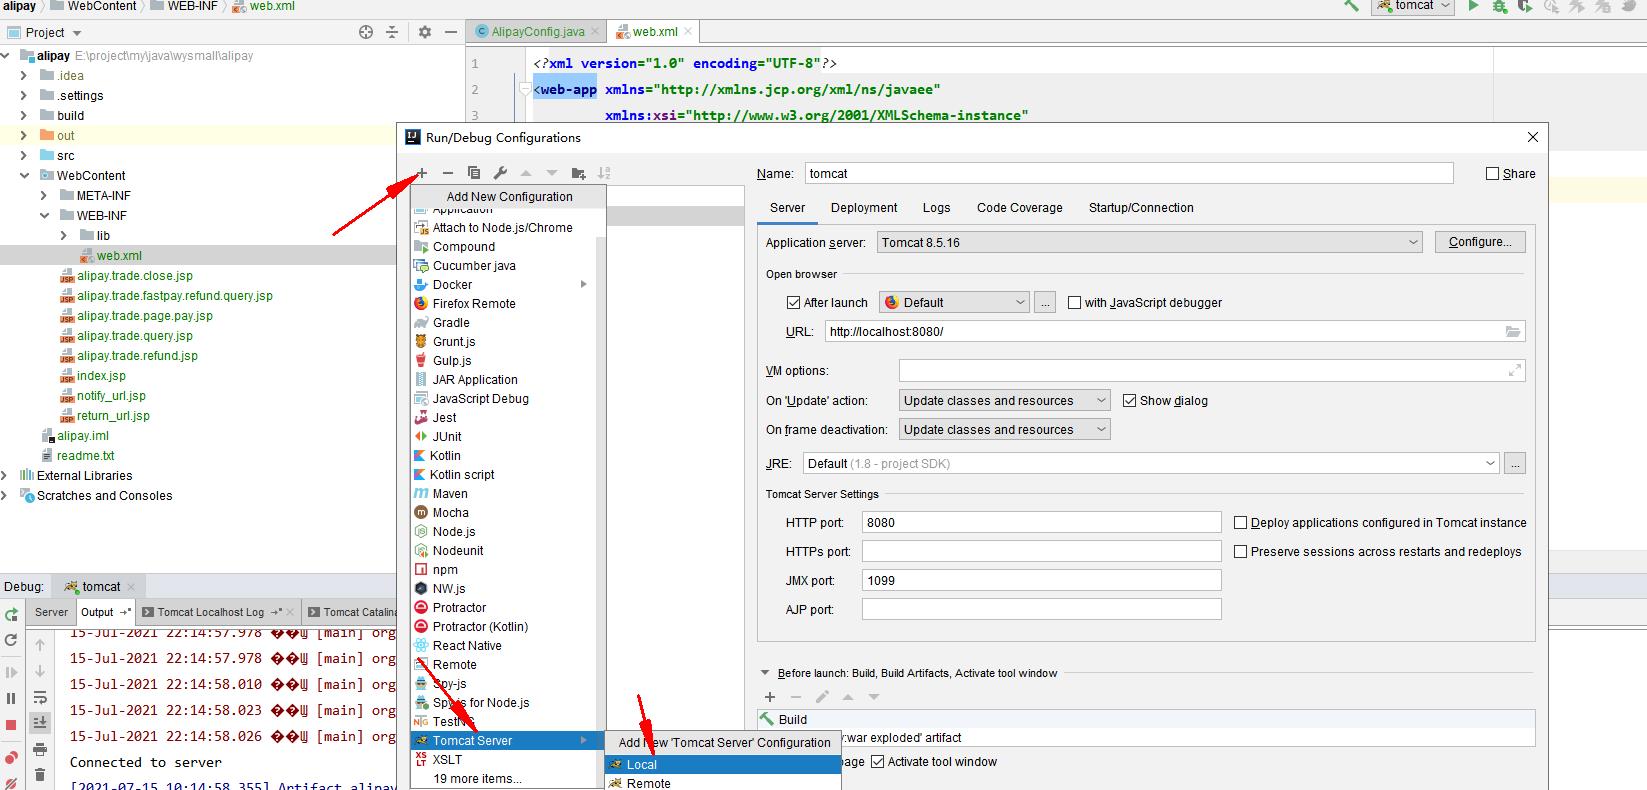The height and width of the screenshot is (790, 1647).
Task: Click the Rerun tomcat icon in Debug panel
Action: [12, 614]
